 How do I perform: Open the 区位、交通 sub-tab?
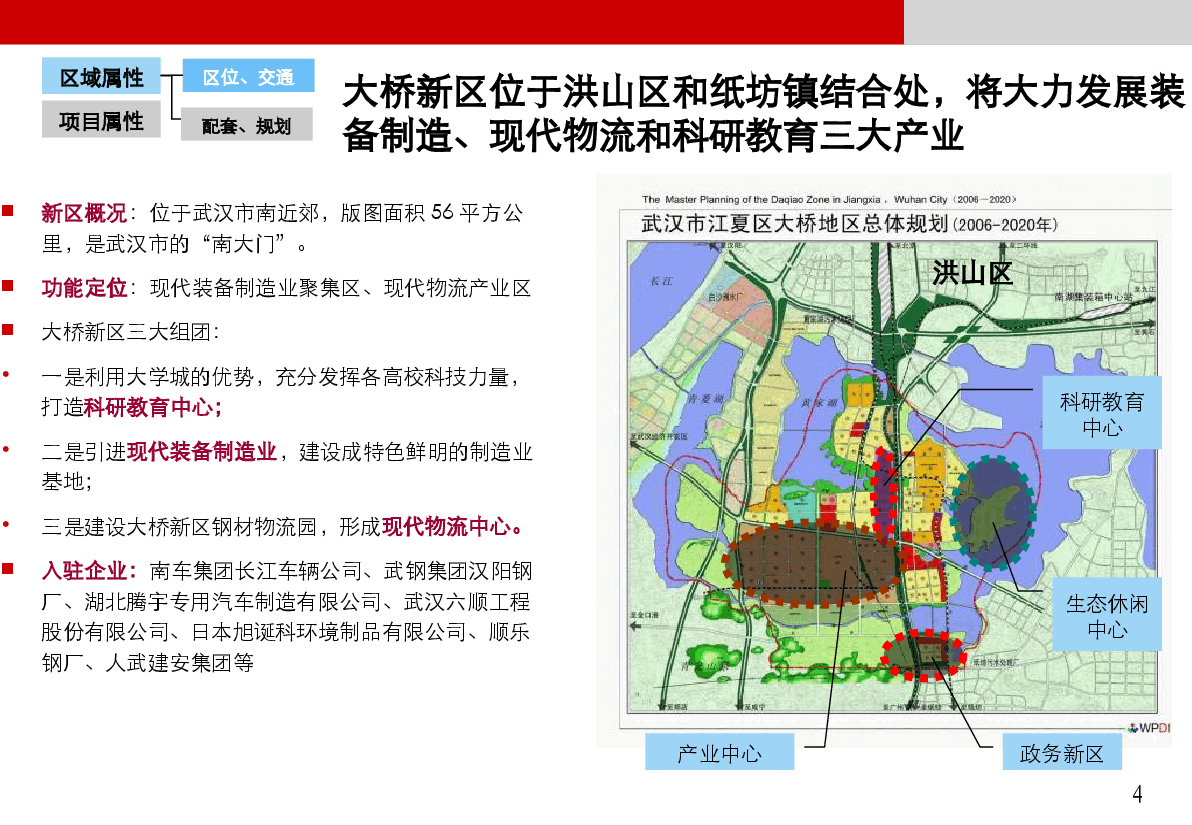[248, 76]
